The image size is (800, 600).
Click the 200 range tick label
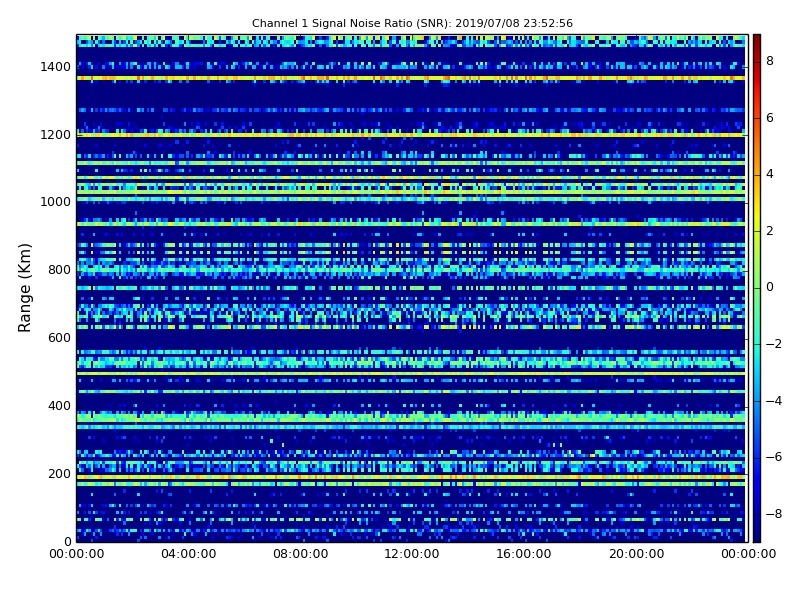click(x=59, y=473)
